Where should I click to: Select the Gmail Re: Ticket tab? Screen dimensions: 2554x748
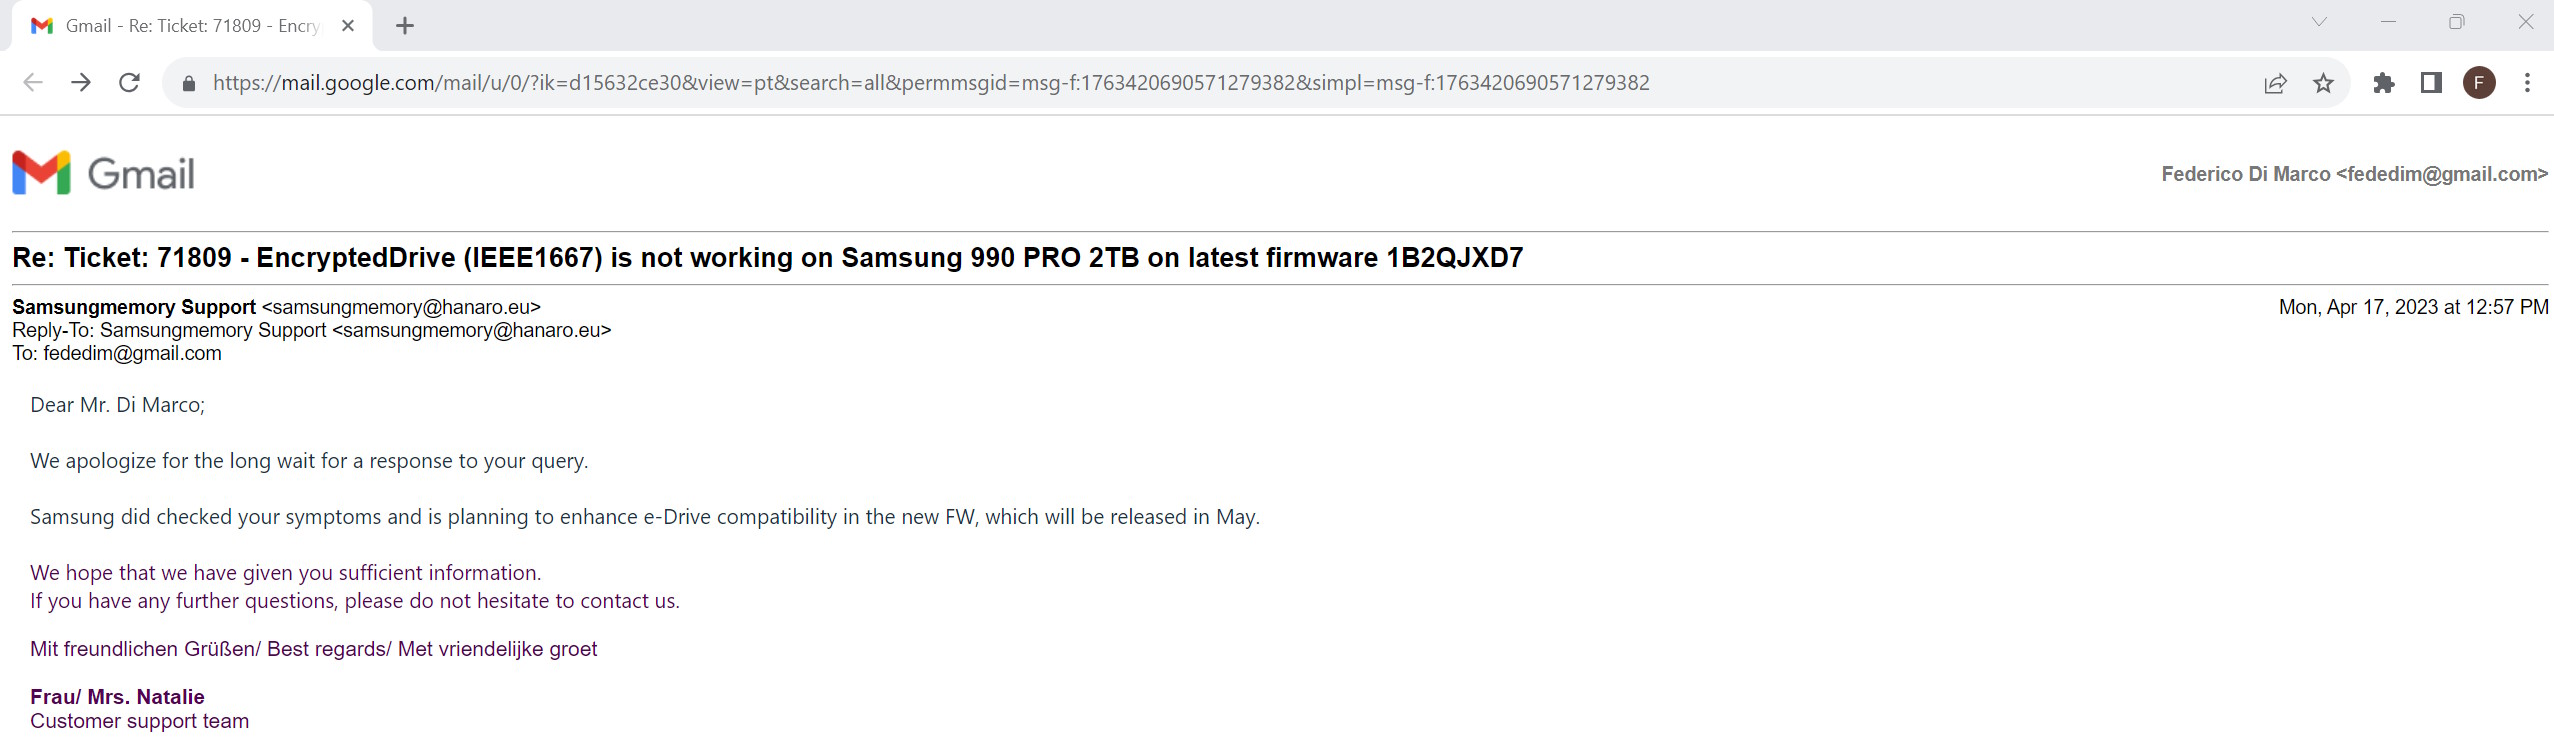[190, 26]
